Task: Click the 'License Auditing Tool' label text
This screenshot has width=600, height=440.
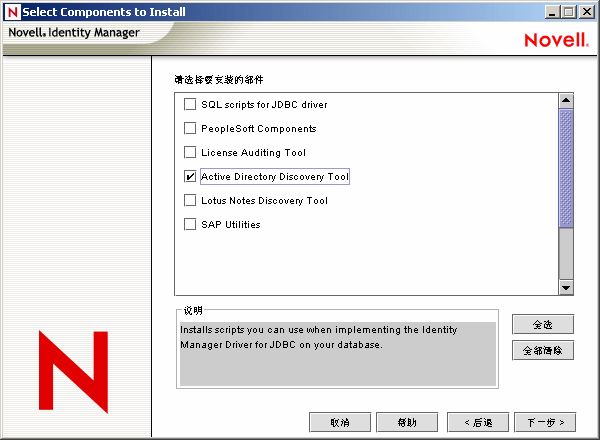Action: tap(254, 153)
